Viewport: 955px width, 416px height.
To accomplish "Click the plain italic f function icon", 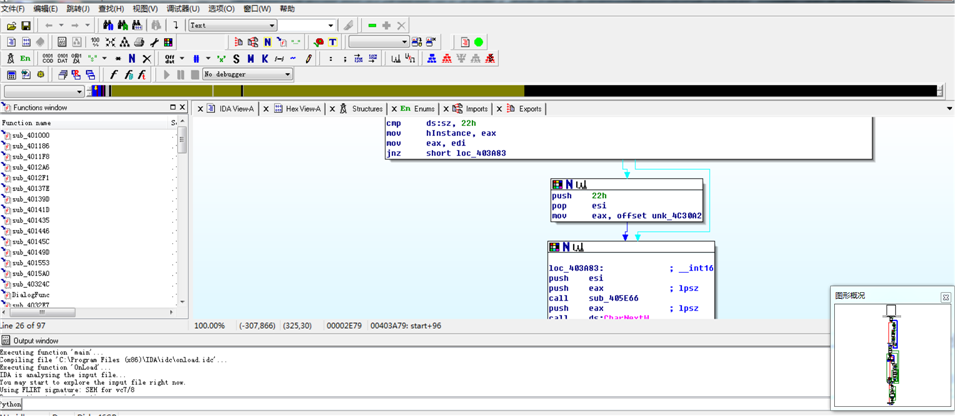I will pos(114,75).
